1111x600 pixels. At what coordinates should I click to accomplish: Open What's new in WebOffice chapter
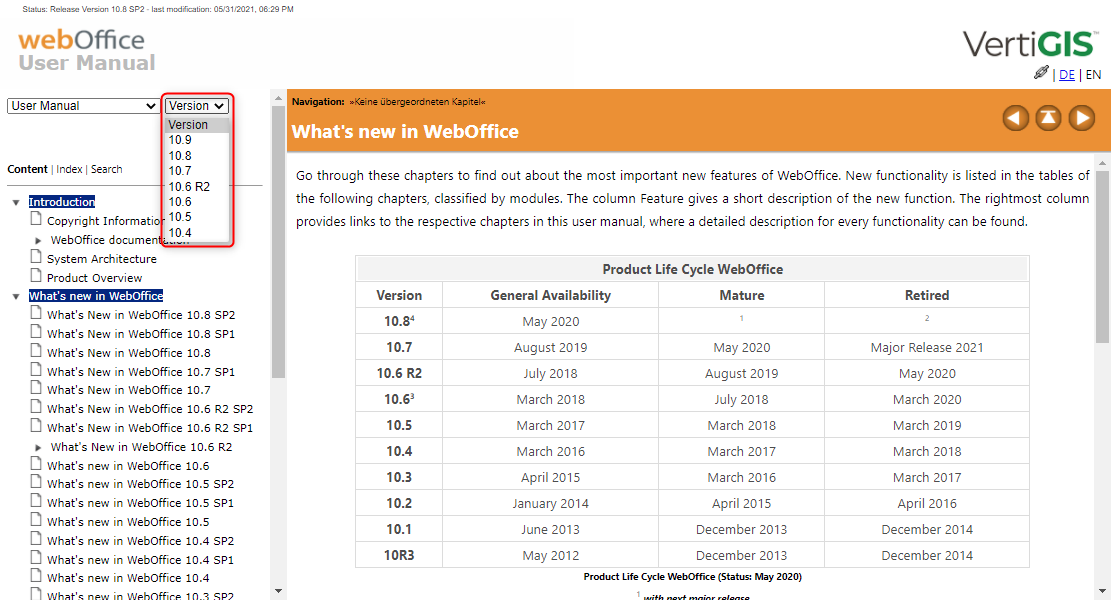tap(96, 295)
